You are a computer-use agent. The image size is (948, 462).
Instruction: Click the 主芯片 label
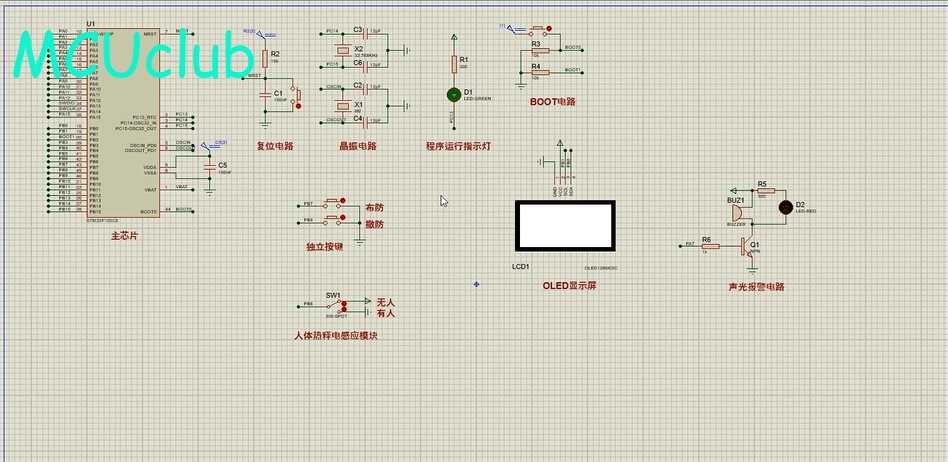click(125, 236)
